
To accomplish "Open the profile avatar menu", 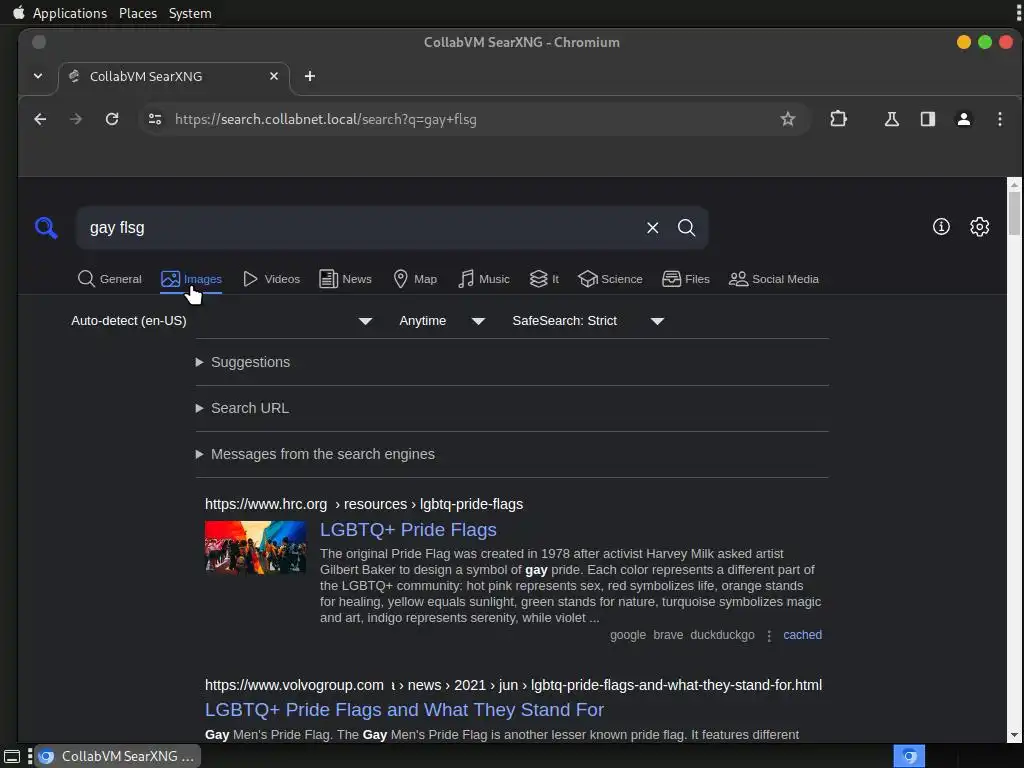I will coord(964,119).
